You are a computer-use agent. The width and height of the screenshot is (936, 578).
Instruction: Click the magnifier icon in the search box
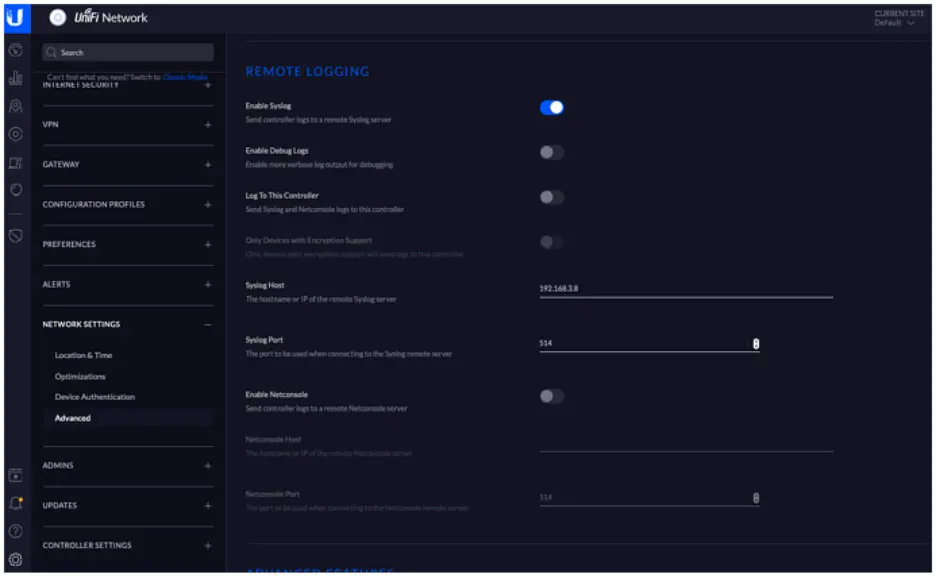(51, 53)
